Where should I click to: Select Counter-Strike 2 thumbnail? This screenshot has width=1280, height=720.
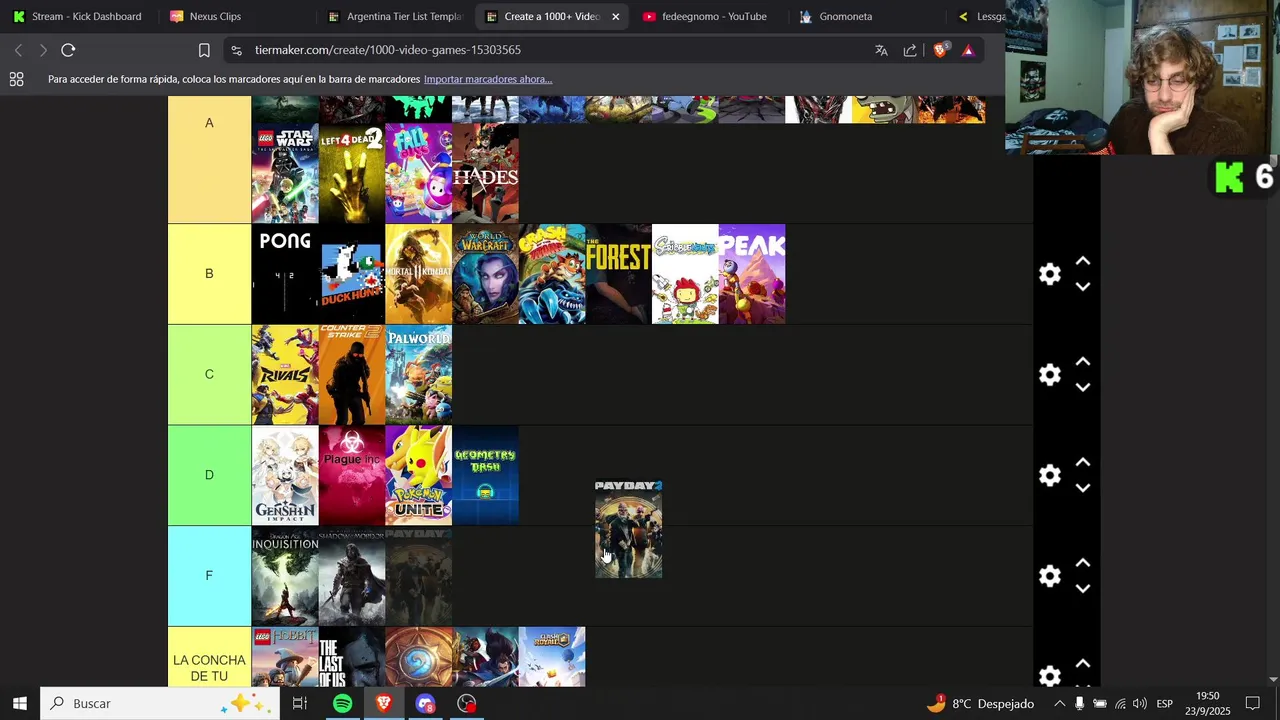(x=352, y=375)
